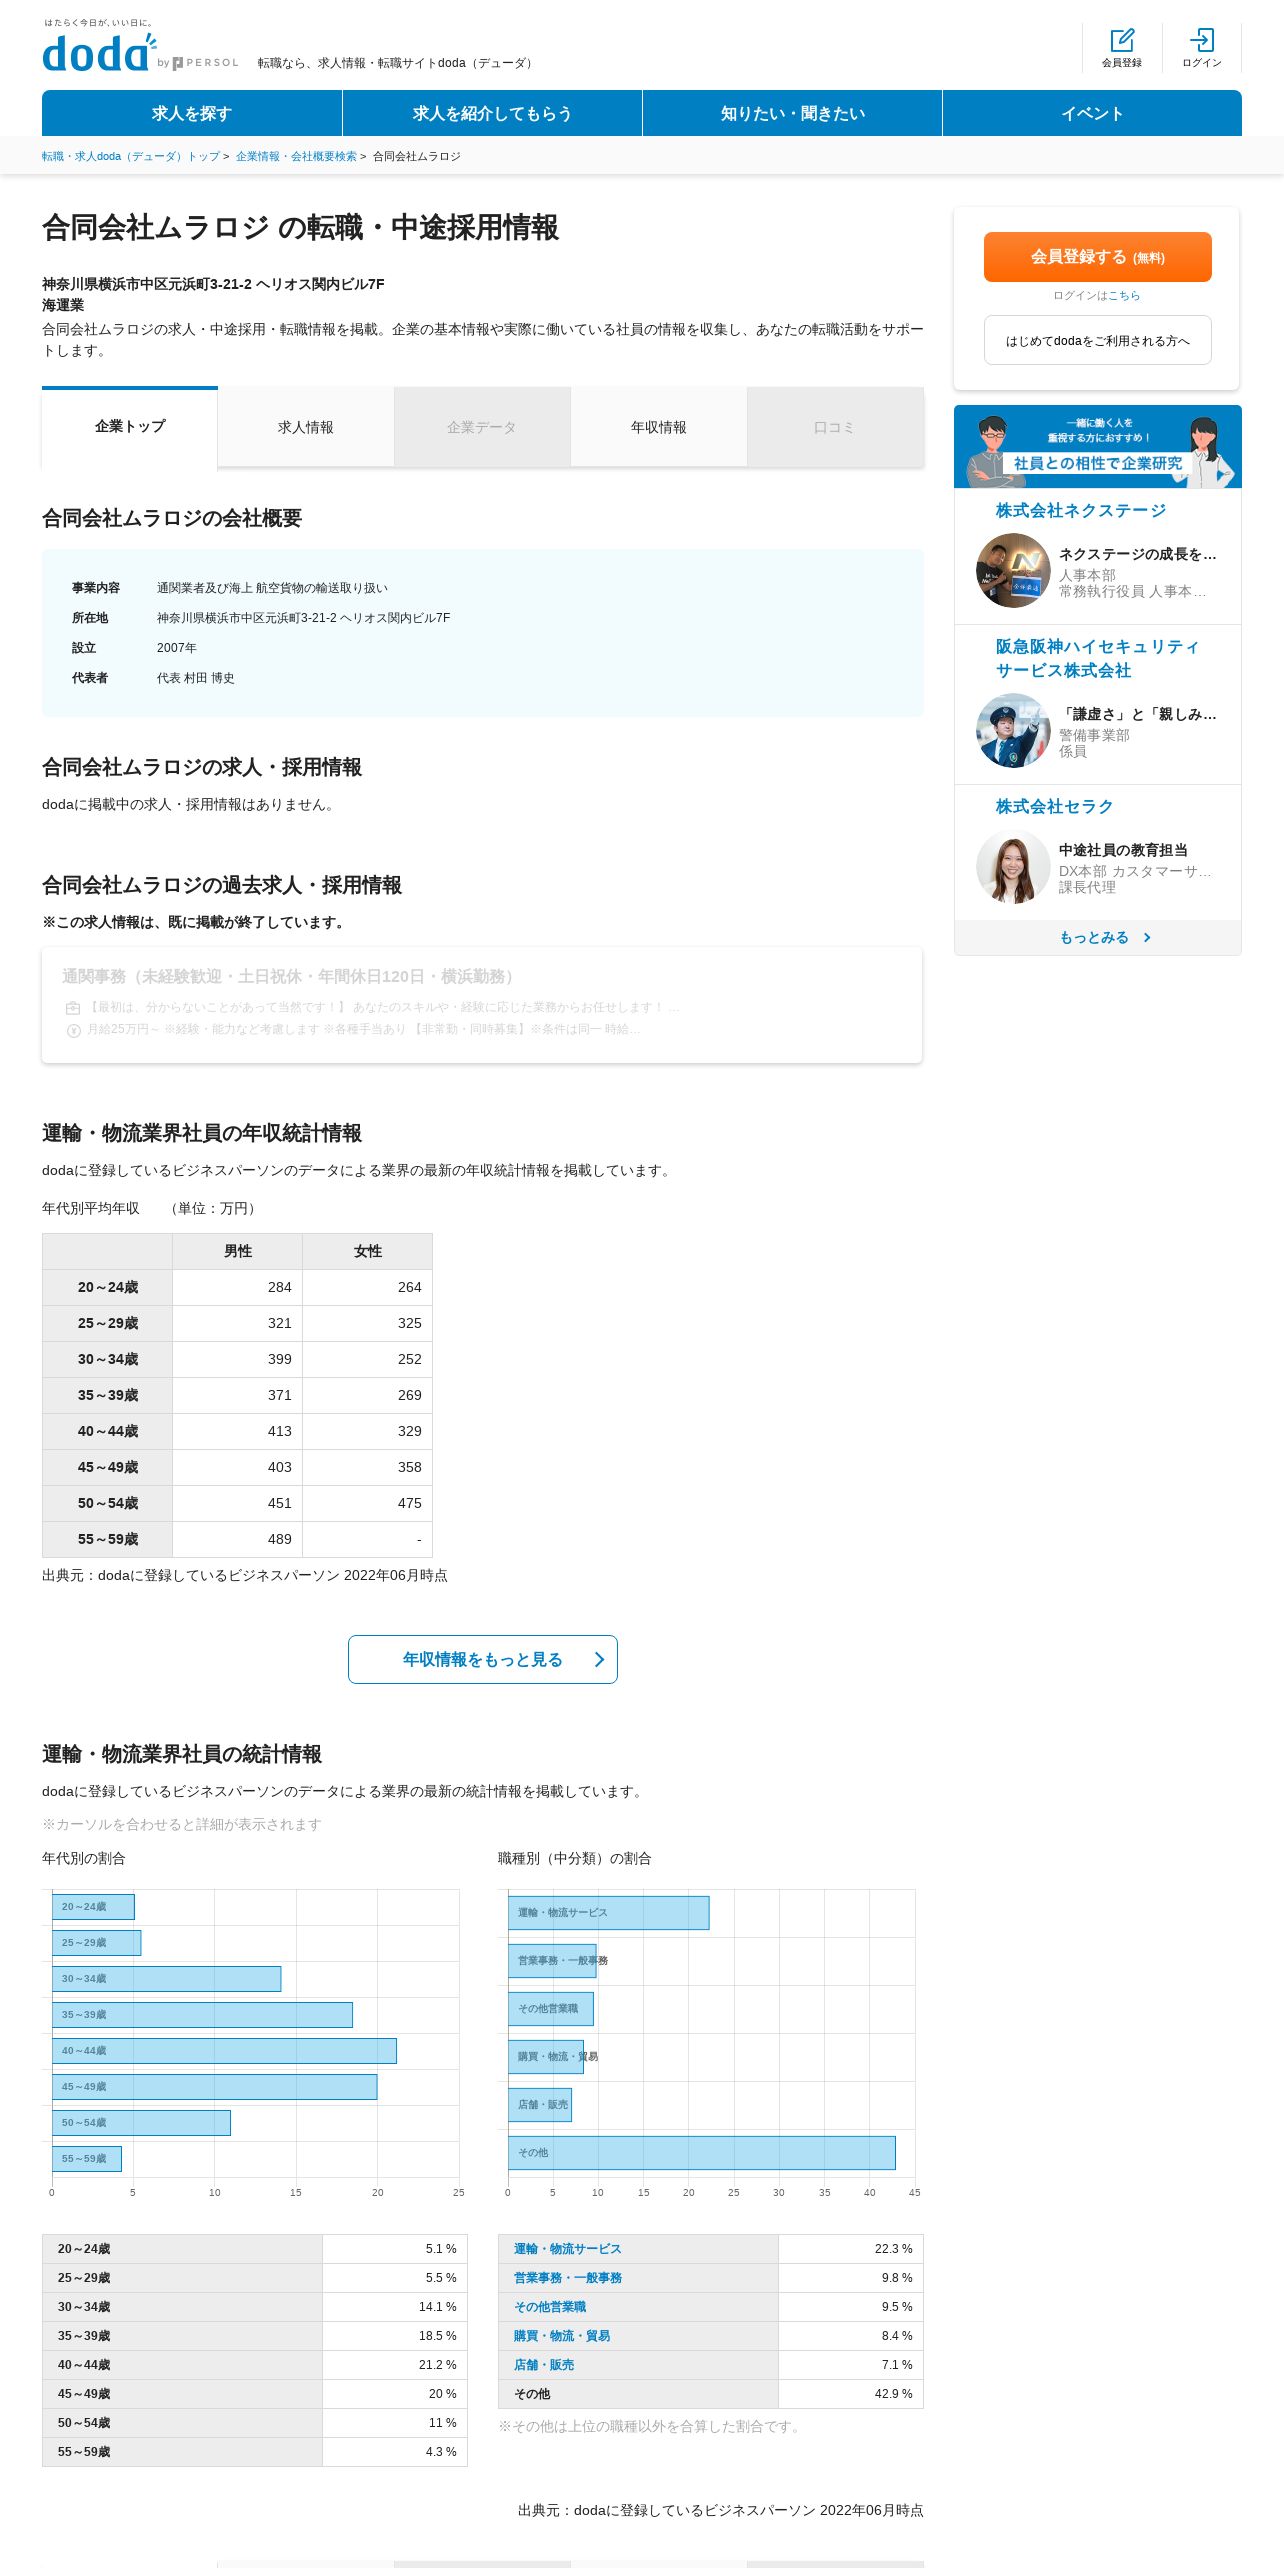Click その他 bar in job type chart
This screenshot has width=1284, height=2568.
702,2153
